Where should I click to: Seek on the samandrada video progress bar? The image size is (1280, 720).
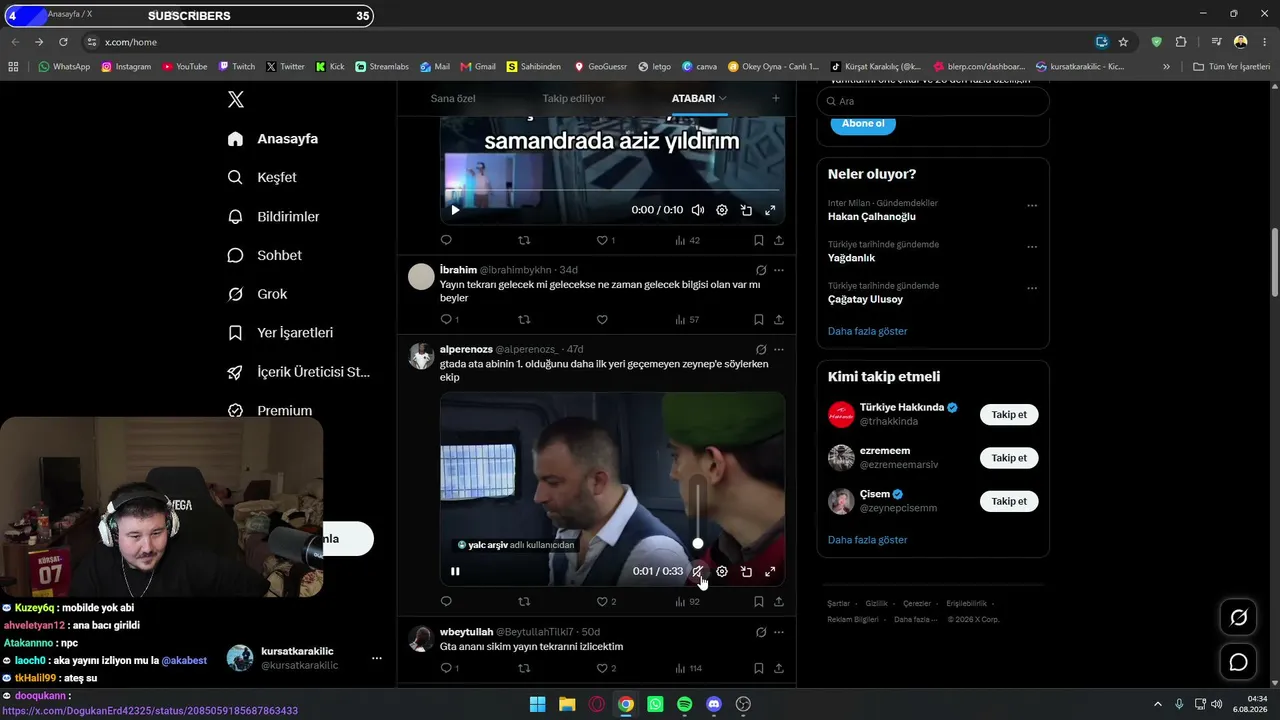point(612,190)
